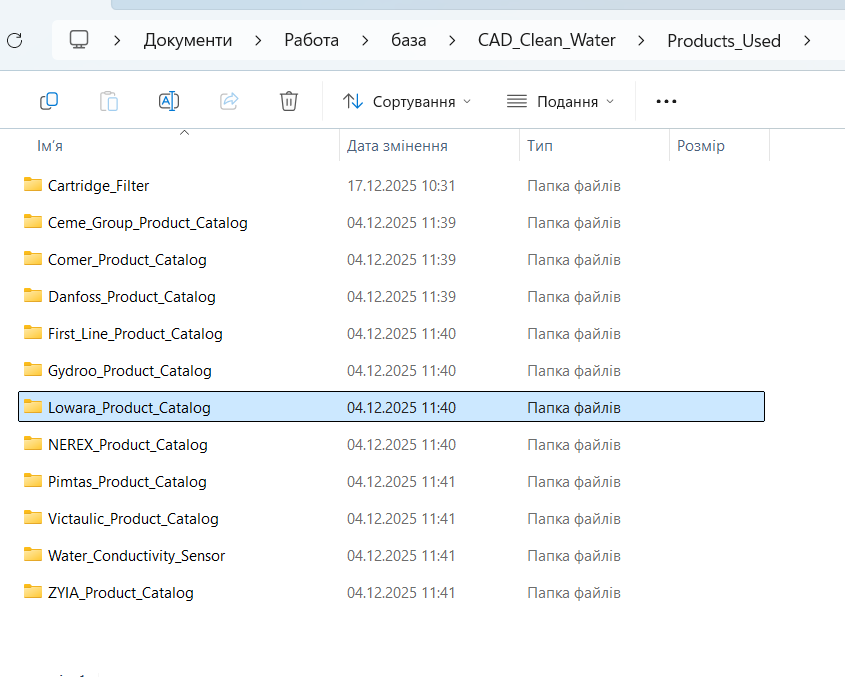Open the Сортування dropdown
The width and height of the screenshot is (845, 677).
pyautogui.click(x=407, y=101)
